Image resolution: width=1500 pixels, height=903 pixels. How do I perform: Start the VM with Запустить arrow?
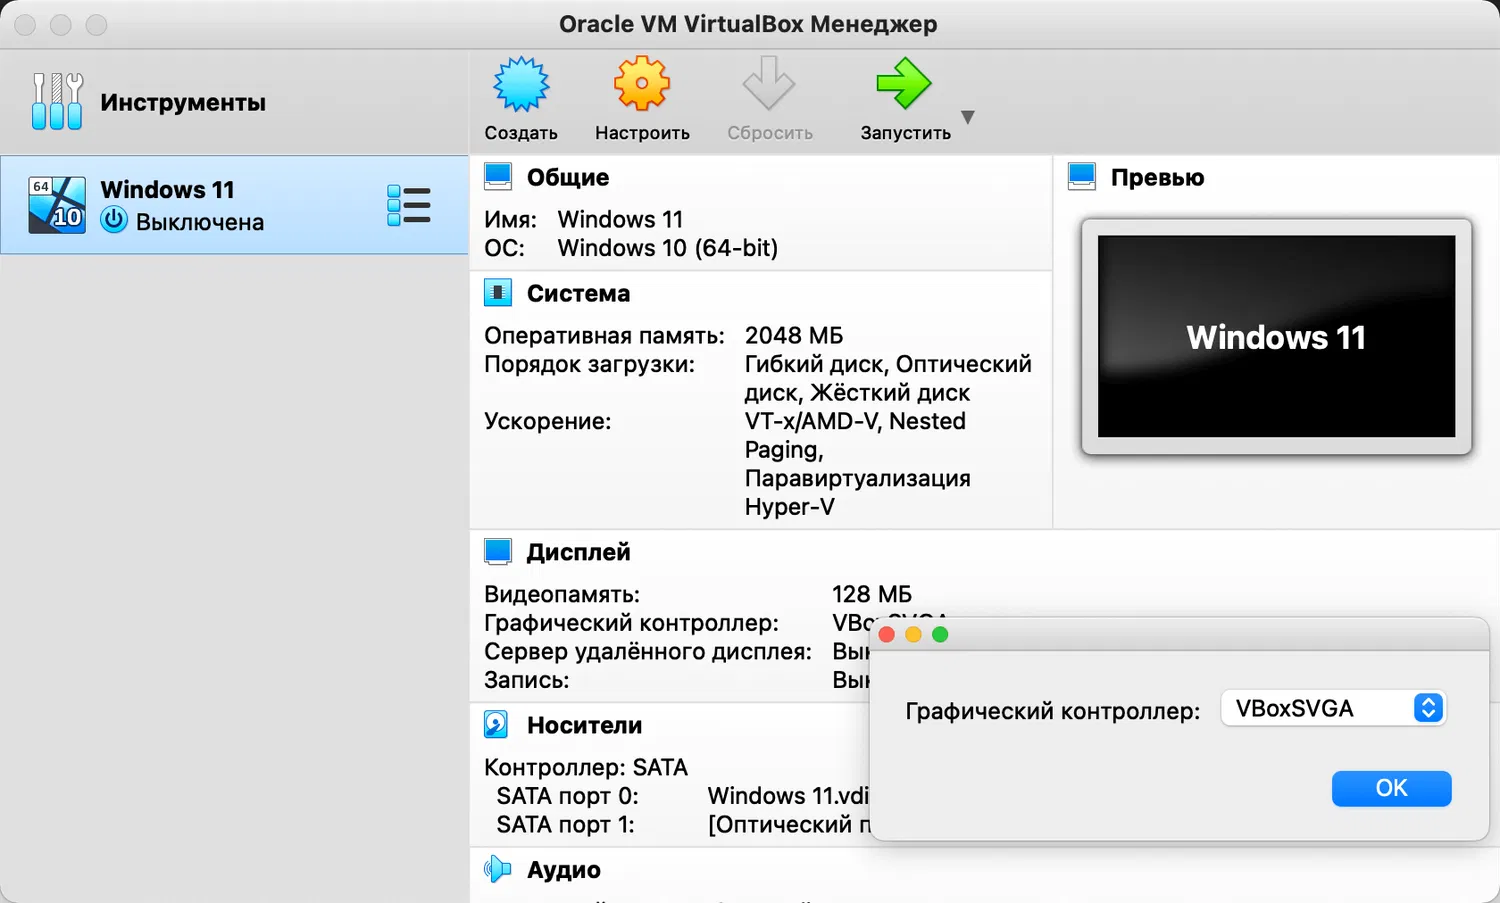click(904, 84)
